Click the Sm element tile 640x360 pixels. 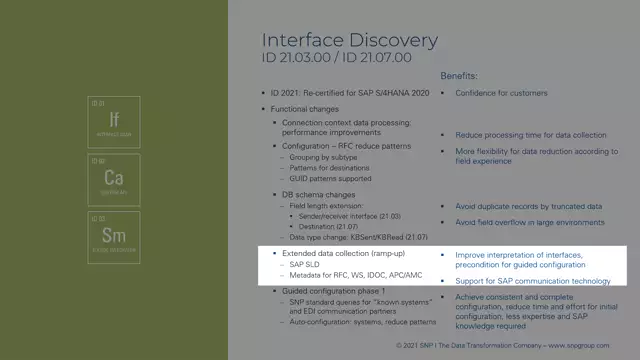pos(114,237)
